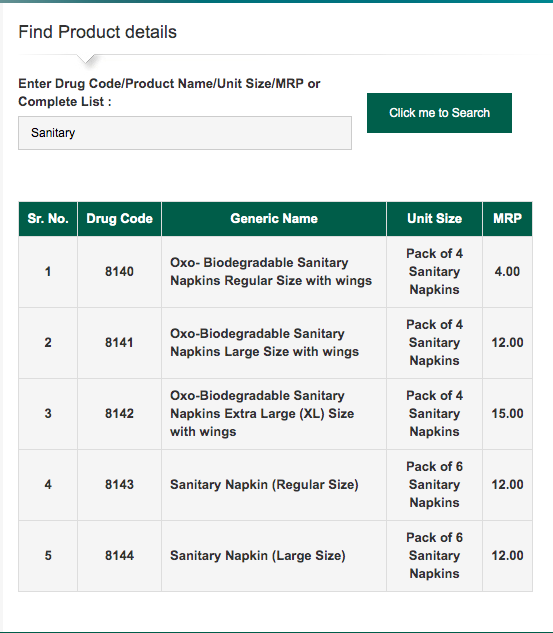Select the 15.00 MRP cell
553x633 pixels.
pyautogui.click(x=507, y=414)
